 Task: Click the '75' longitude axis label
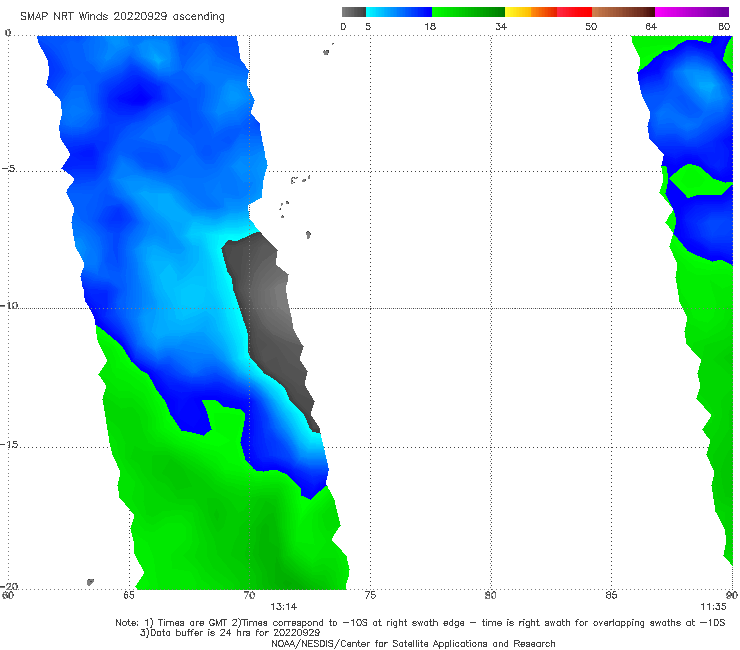pyautogui.click(x=370, y=595)
